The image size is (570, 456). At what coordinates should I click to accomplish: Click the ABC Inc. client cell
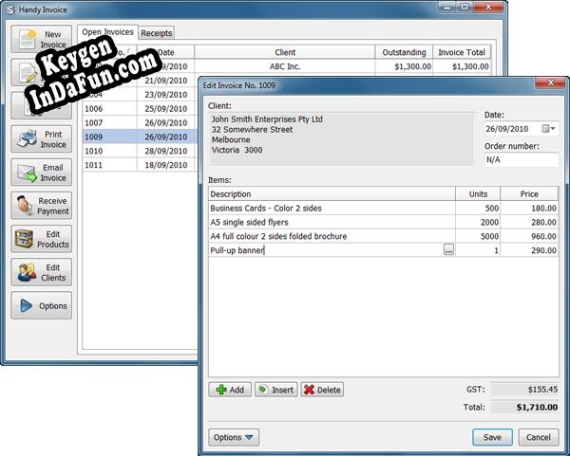[x=285, y=67]
